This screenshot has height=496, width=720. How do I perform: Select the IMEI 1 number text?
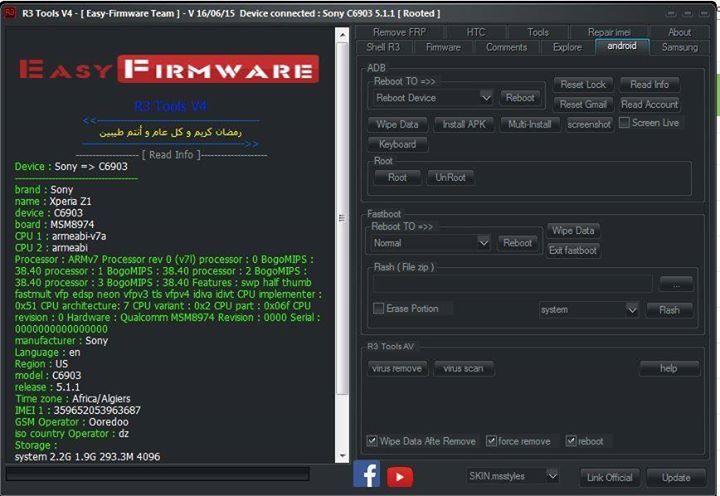point(97,410)
